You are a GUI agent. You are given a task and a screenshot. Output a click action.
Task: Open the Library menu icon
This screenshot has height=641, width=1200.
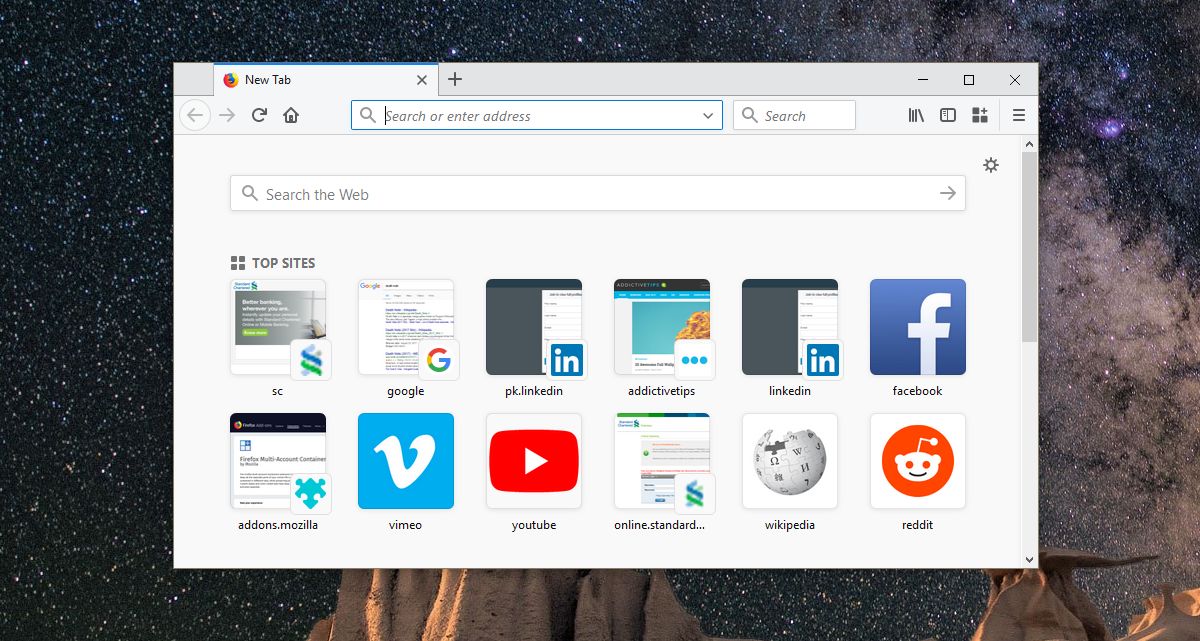coord(916,115)
